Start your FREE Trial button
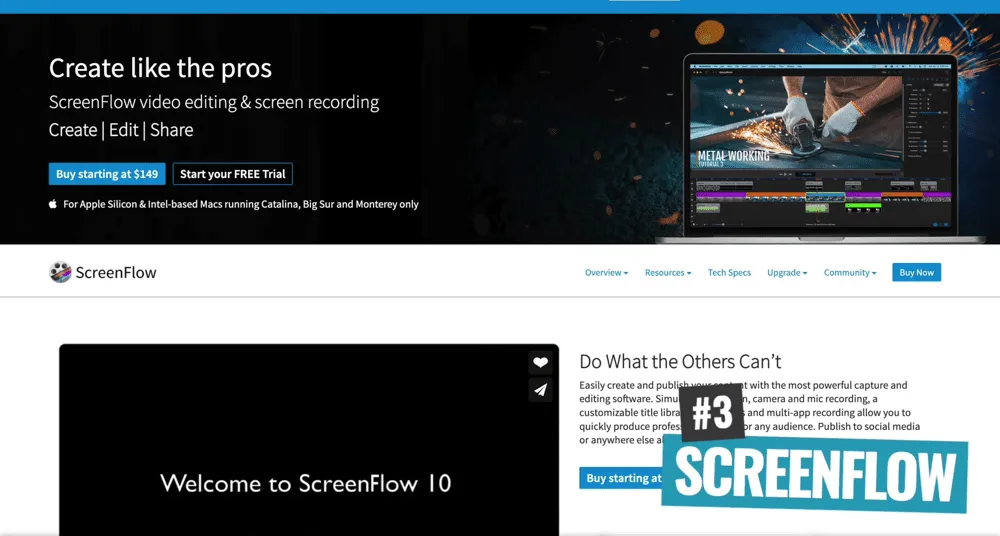Viewport: 1000px width, 536px height. tap(232, 174)
